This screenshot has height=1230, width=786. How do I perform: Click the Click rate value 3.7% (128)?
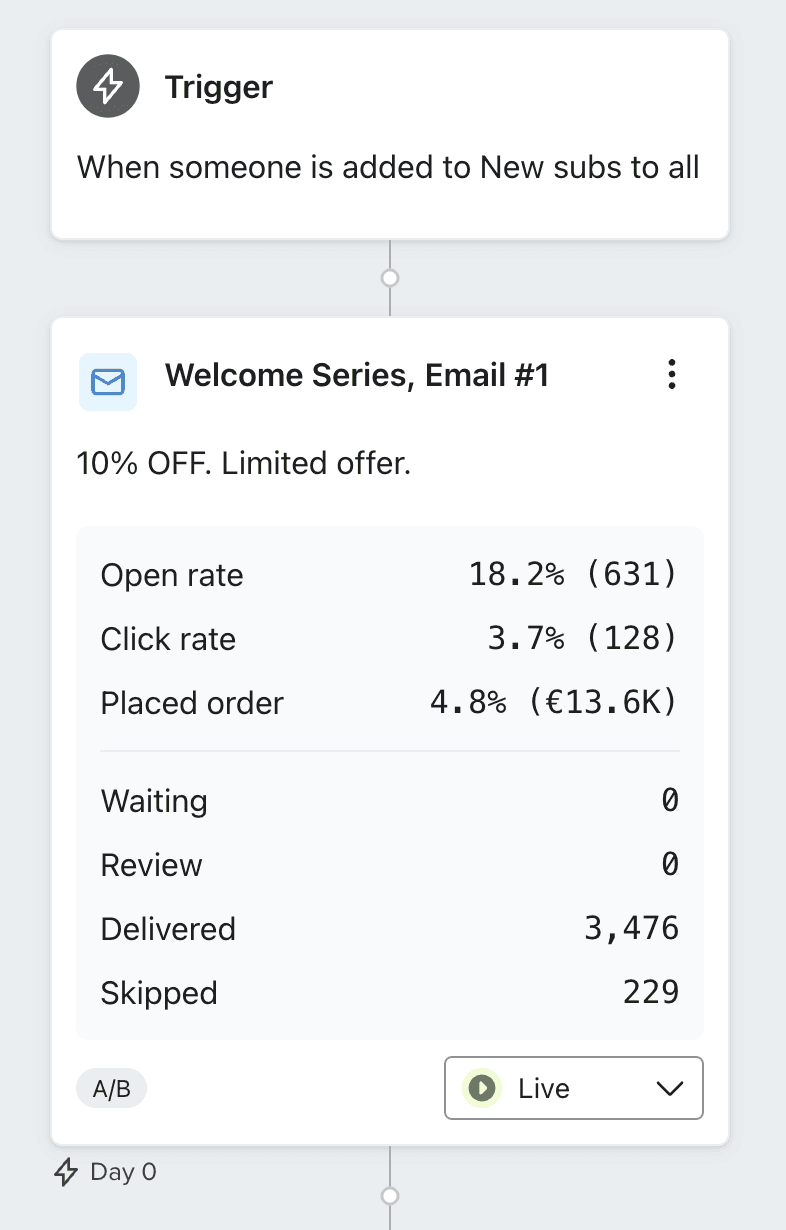[x=582, y=639]
